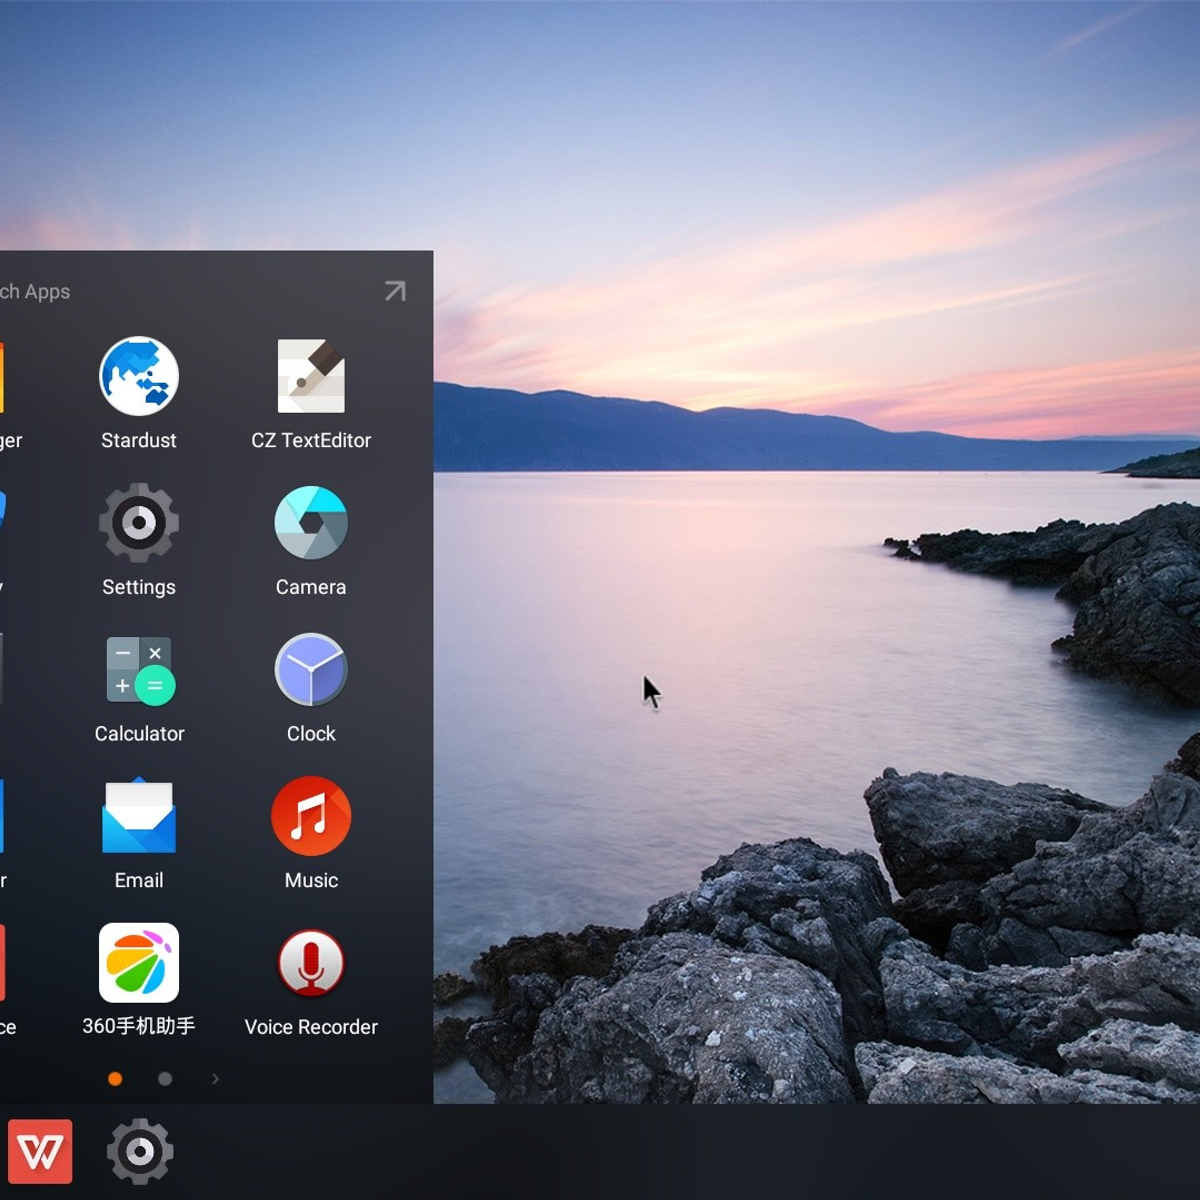Open the Clock app
This screenshot has width=1200, height=1200.
point(311,670)
